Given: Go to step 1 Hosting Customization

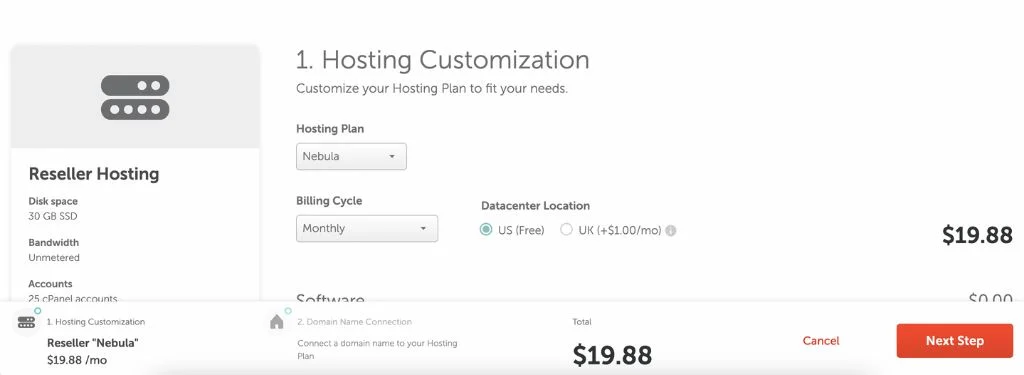Looking at the screenshot, I should (96, 322).
